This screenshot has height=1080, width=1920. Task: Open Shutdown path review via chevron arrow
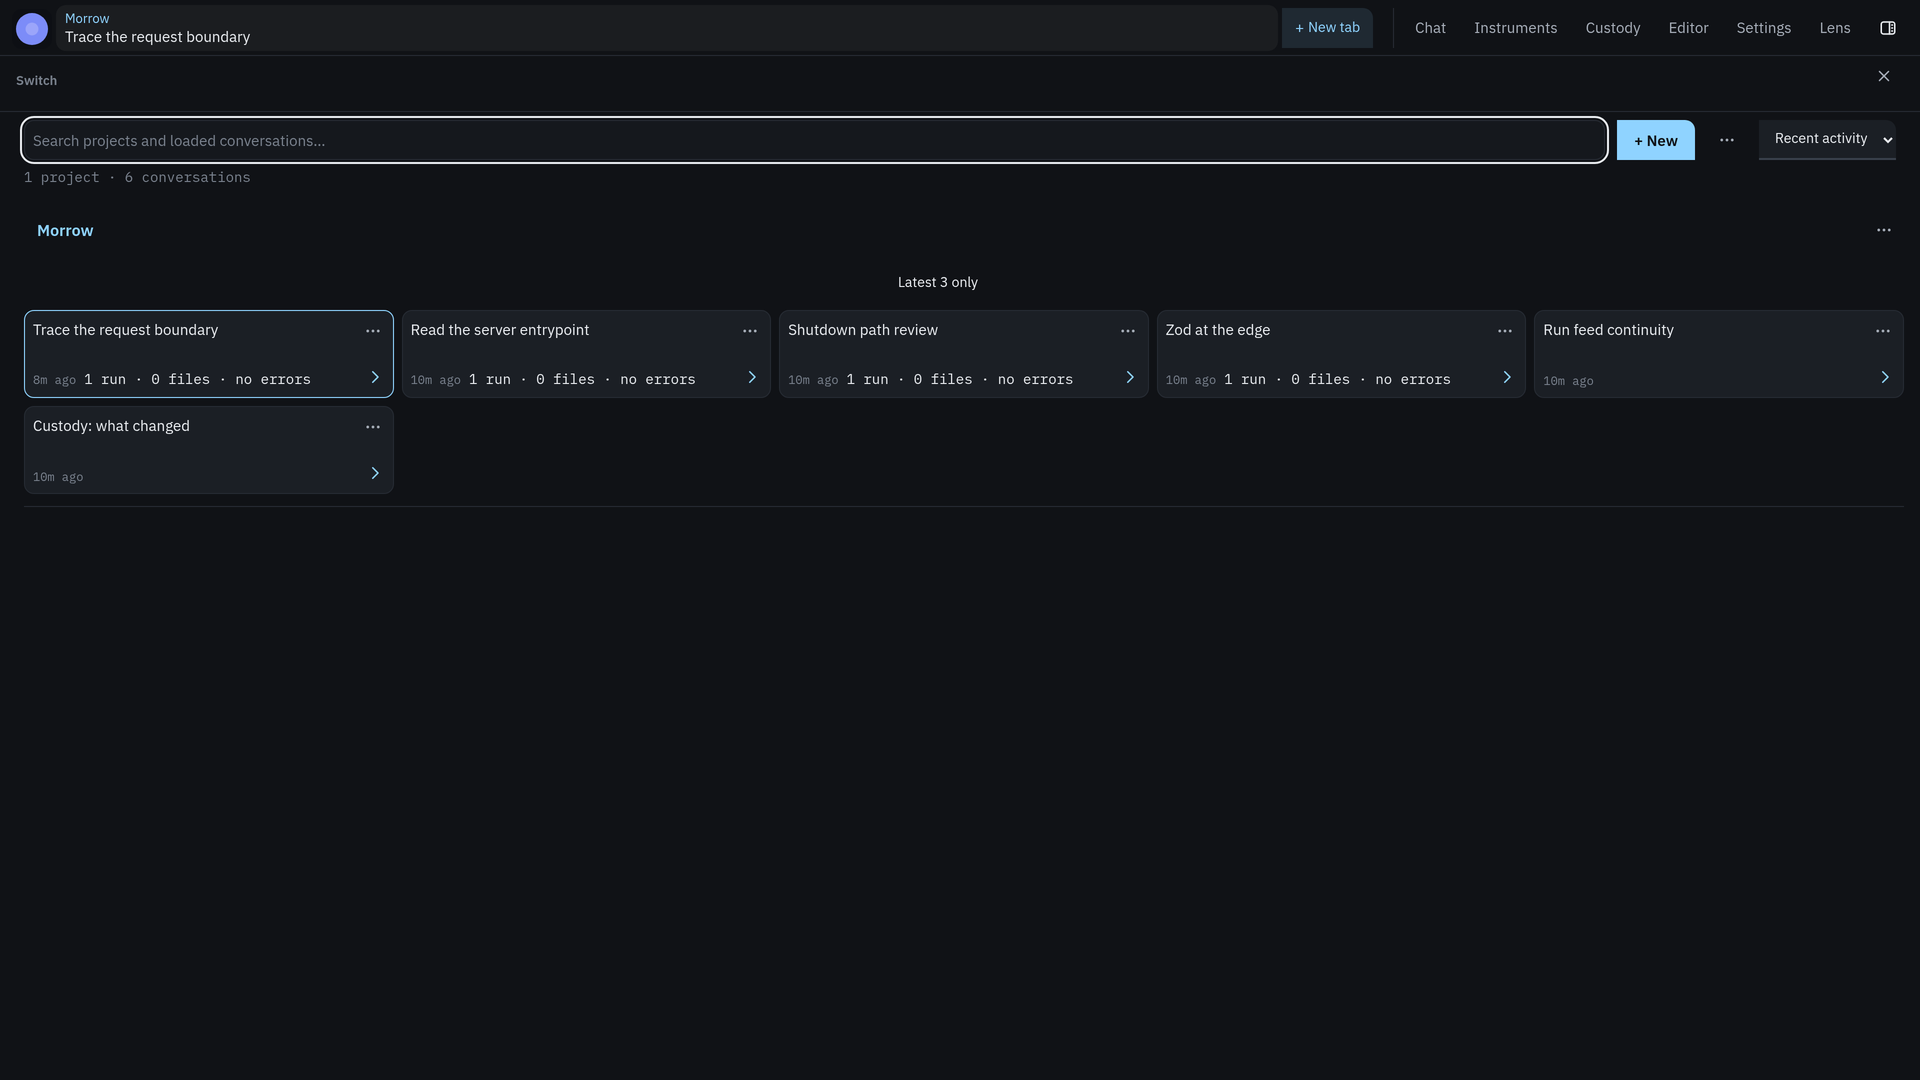pos(1130,377)
